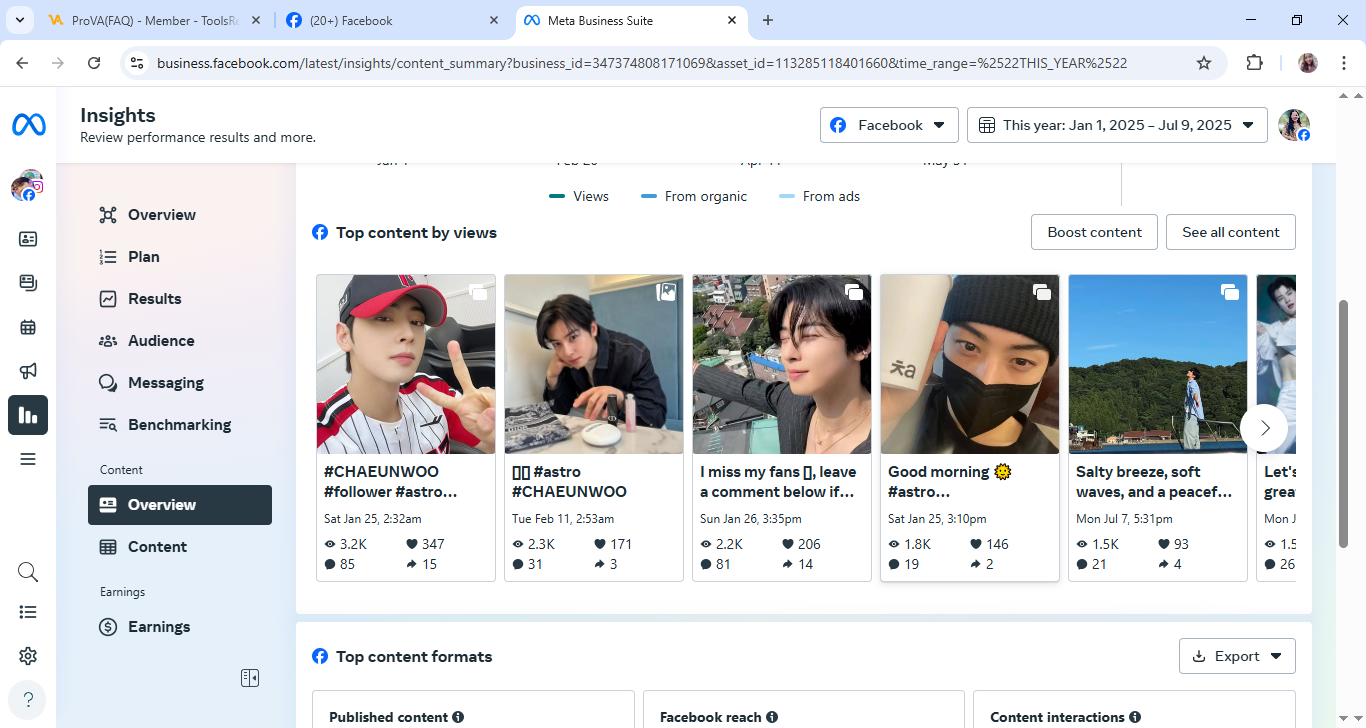
Task: Open the Chrome tab search dropdown
Action: pos(19,20)
